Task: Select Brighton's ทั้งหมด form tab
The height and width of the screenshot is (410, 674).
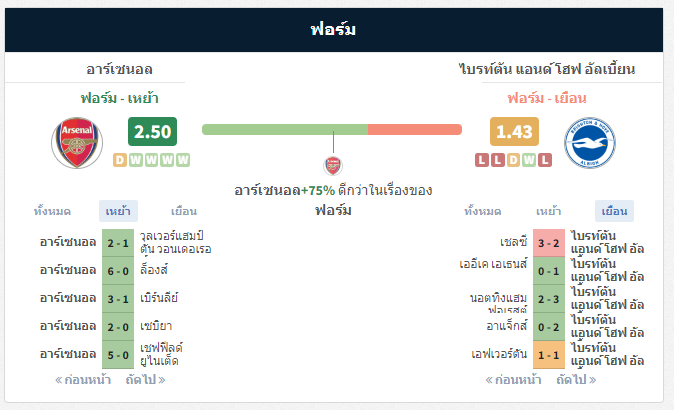Action: (483, 211)
